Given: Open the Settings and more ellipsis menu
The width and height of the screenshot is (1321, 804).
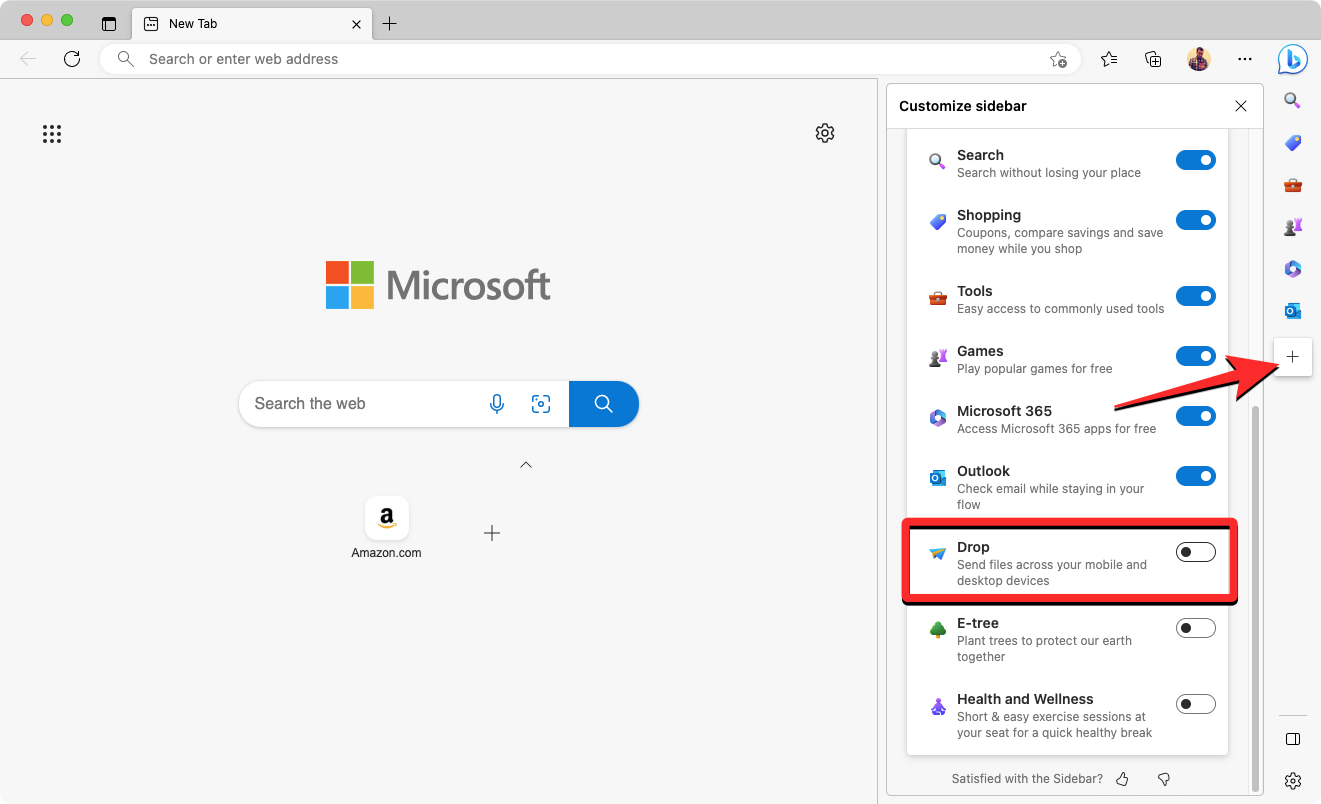Looking at the screenshot, I should point(1244,60).
